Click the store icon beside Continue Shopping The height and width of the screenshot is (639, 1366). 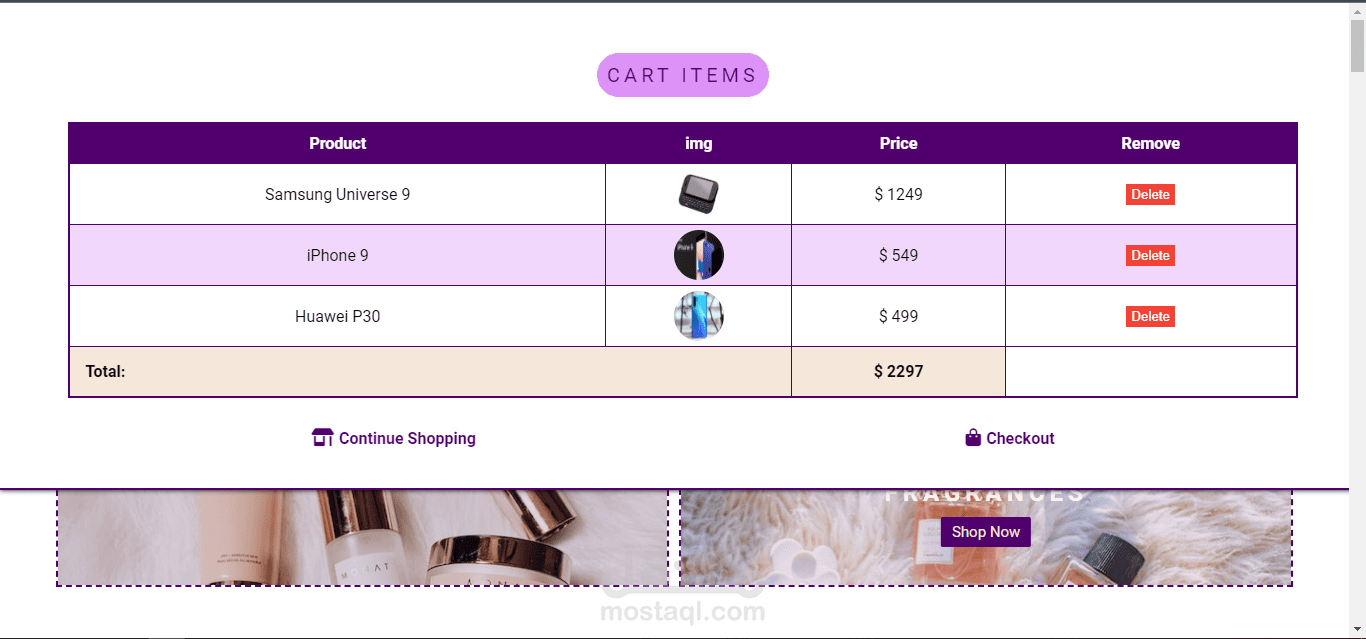[x=322, y=438]
